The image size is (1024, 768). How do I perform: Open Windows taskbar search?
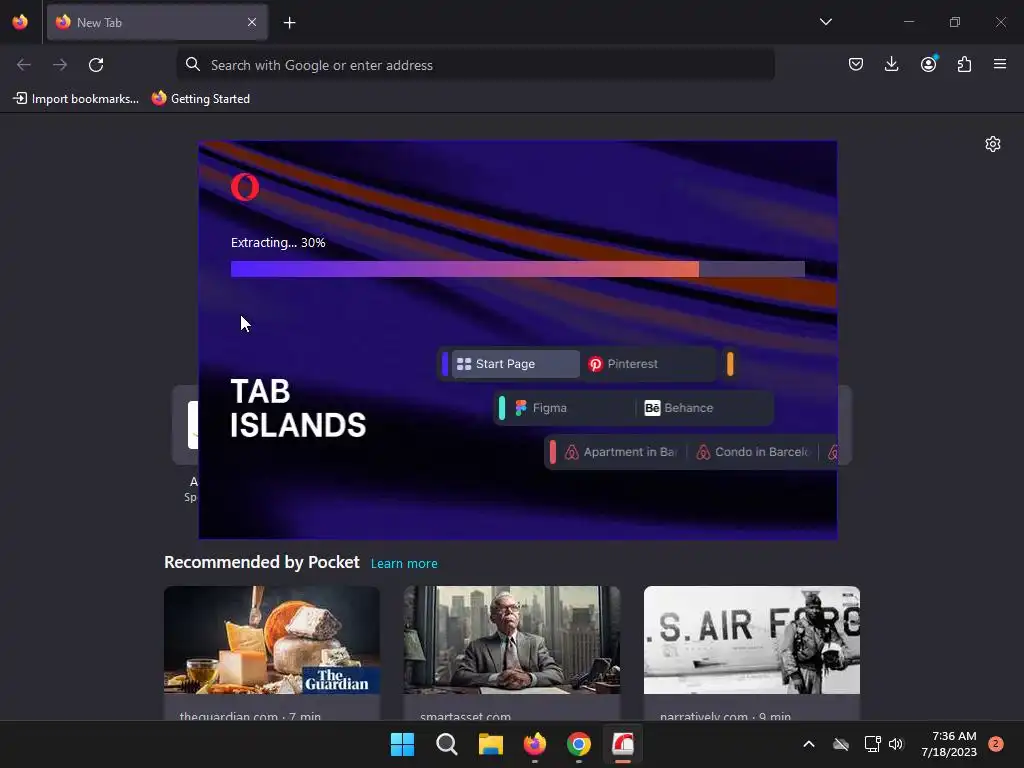pos(447,744)
